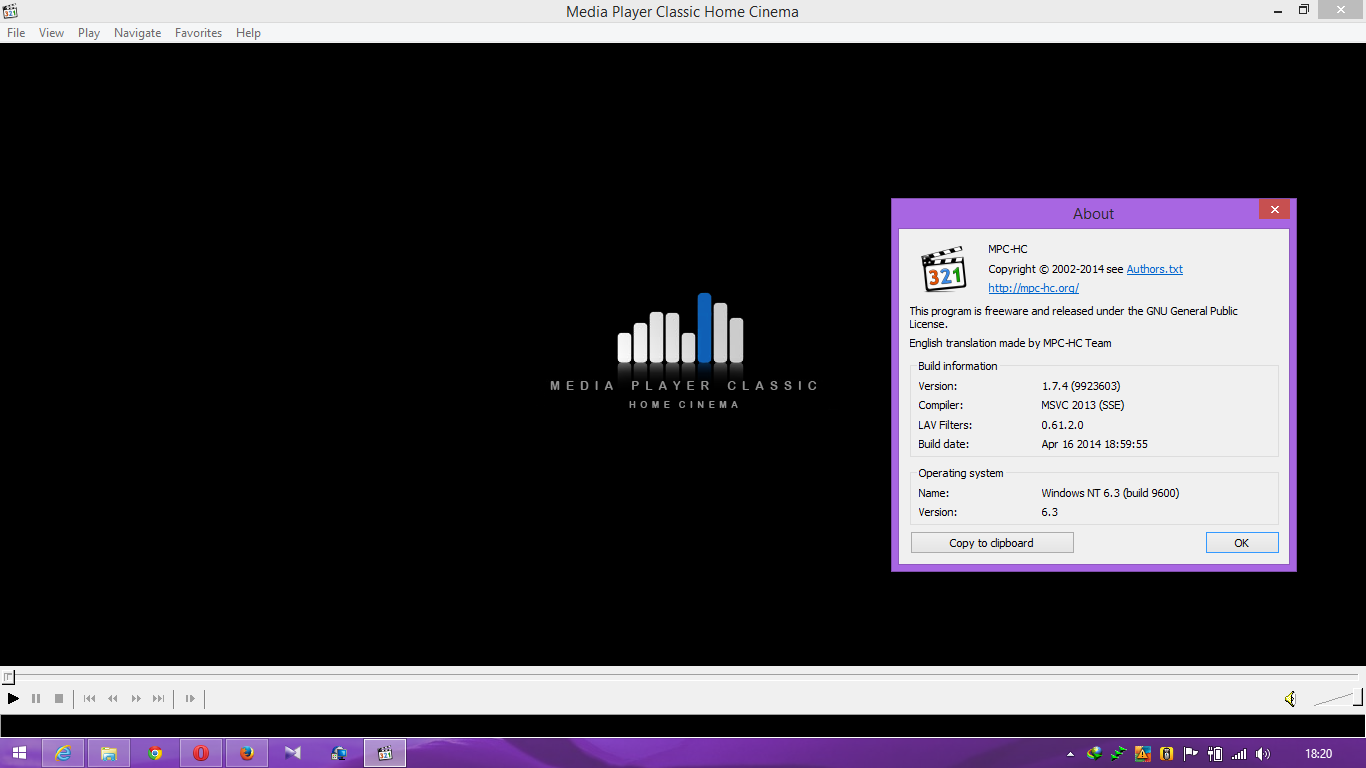Click the Stop playback button
The height and width of the screenshot is (768, 1366).
[59, 699]
